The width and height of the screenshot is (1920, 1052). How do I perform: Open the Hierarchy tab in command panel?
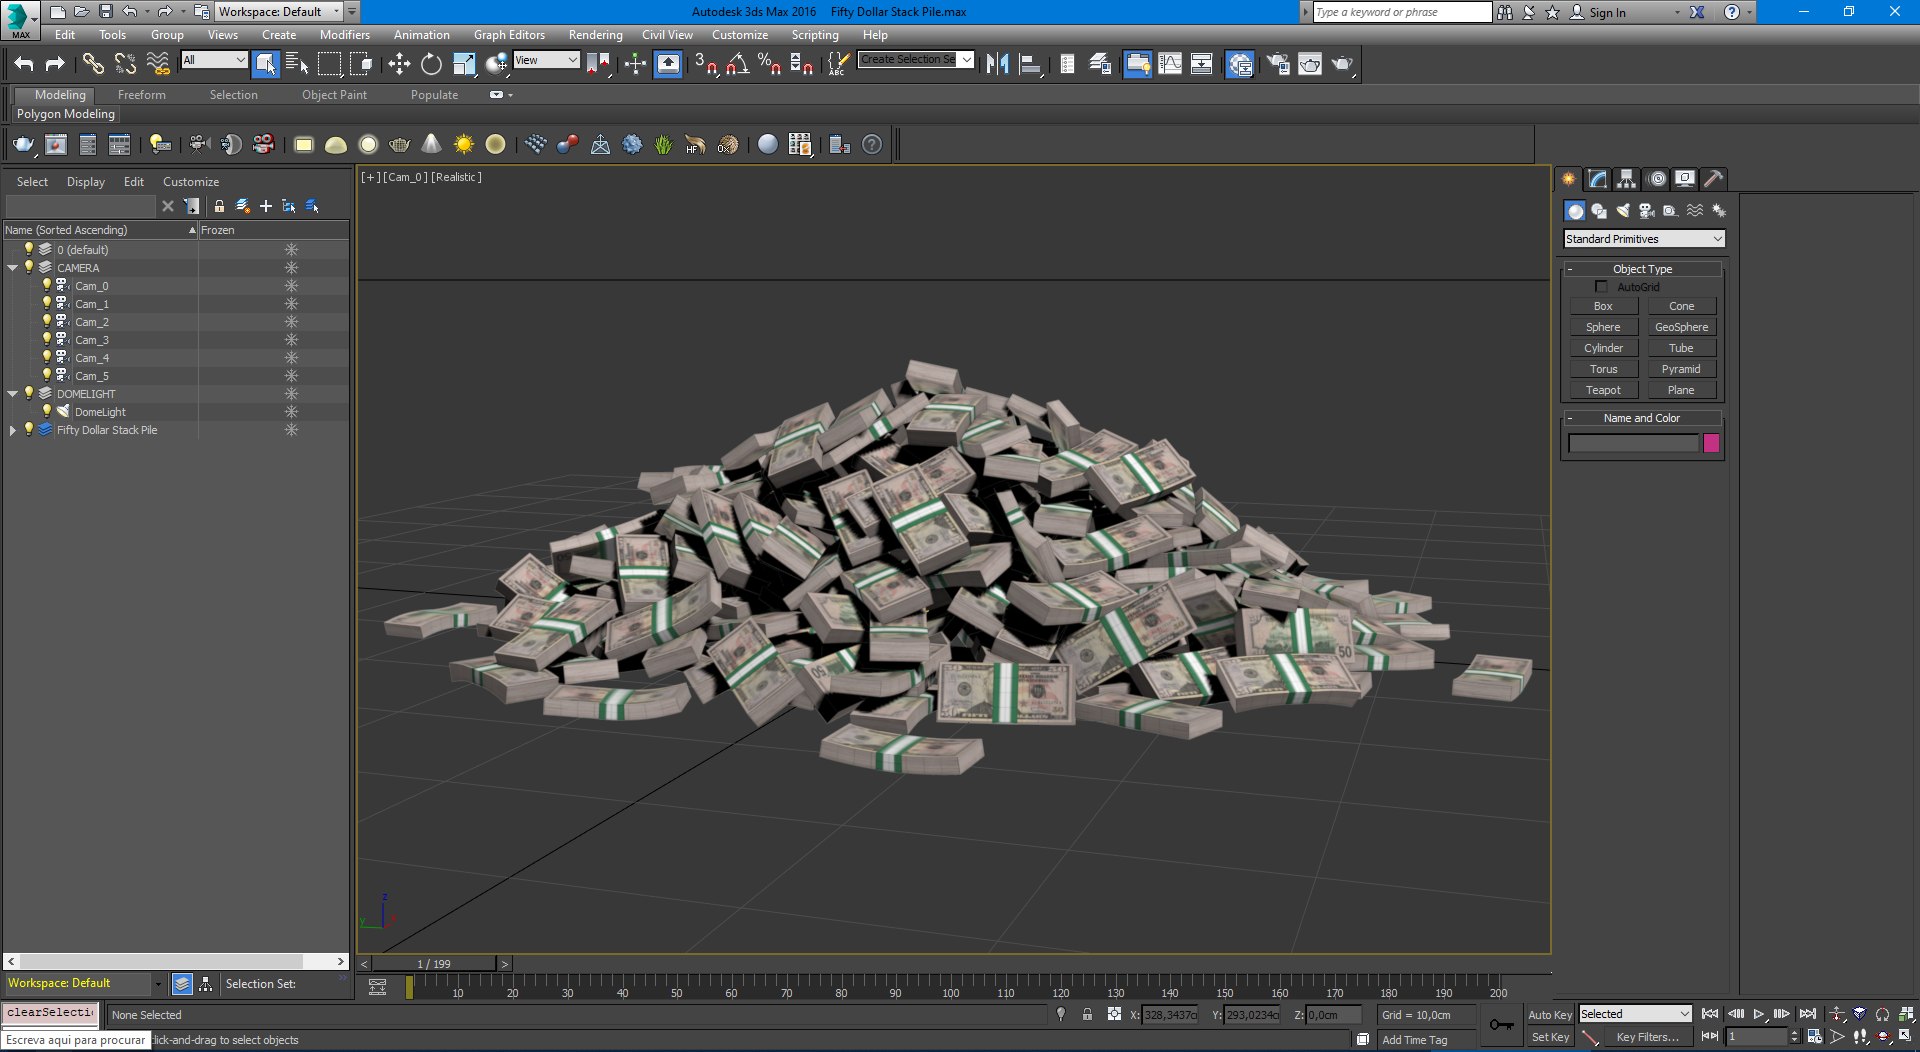(x=1627, y=179)
